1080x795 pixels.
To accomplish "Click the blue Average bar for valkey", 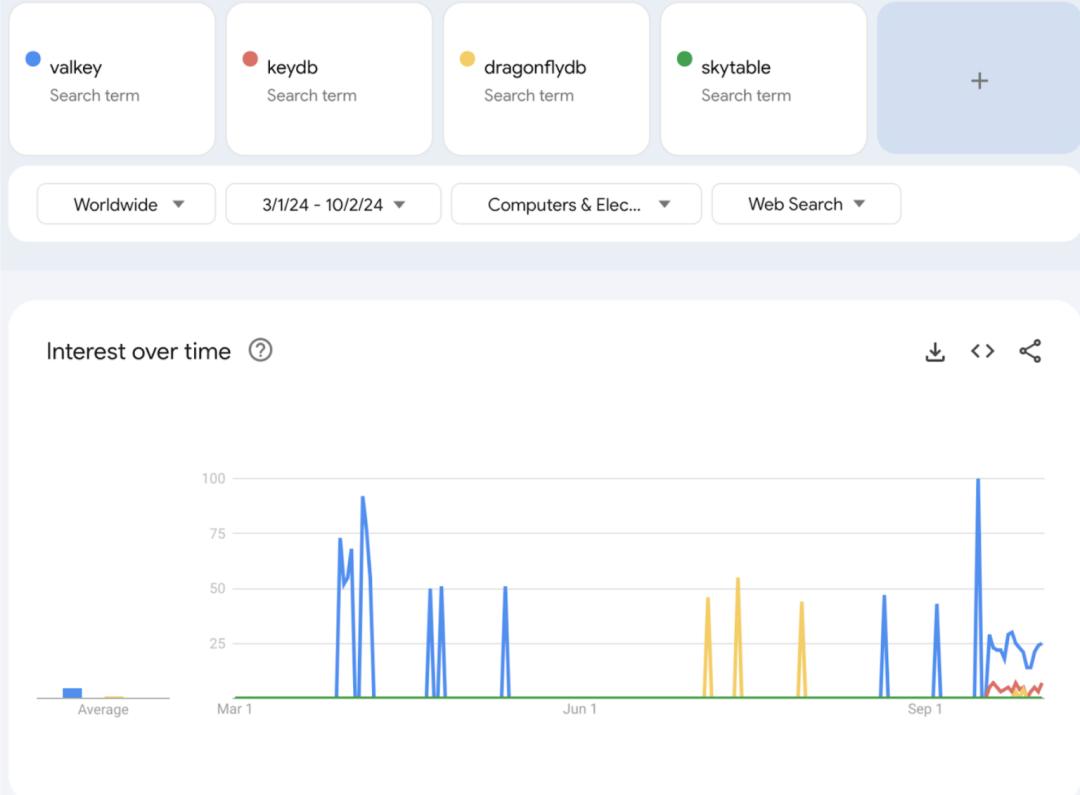I will 72,693.
